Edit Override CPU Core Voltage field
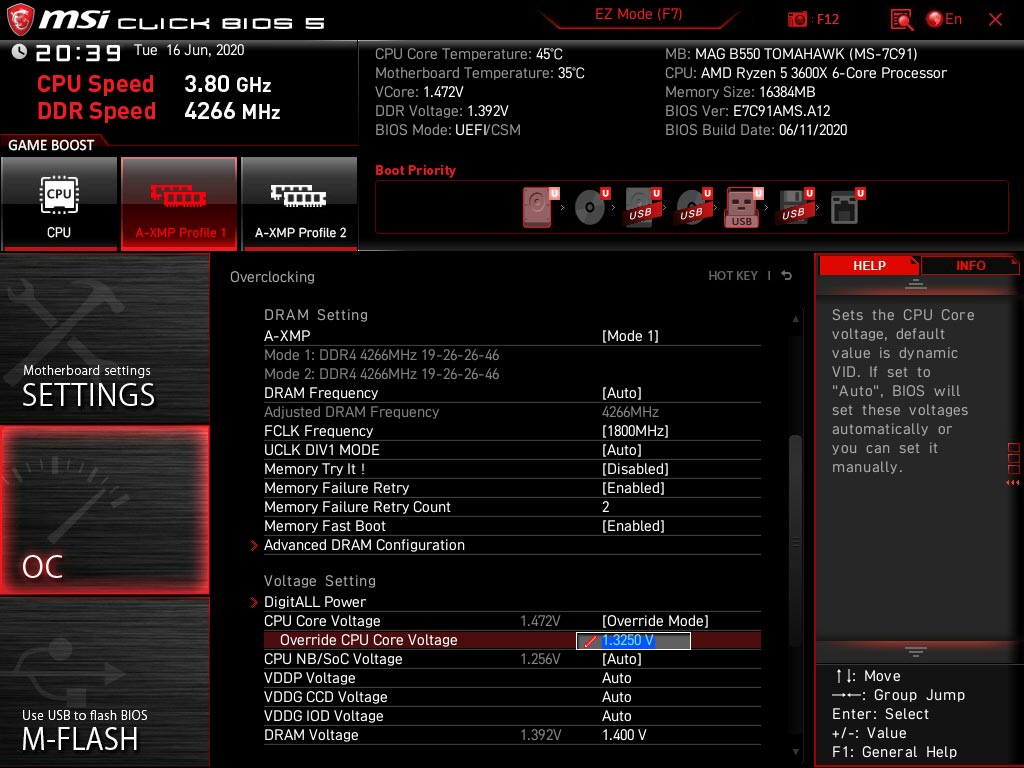The height and width of the screenshot is (768, 1024). pos(633,641)
